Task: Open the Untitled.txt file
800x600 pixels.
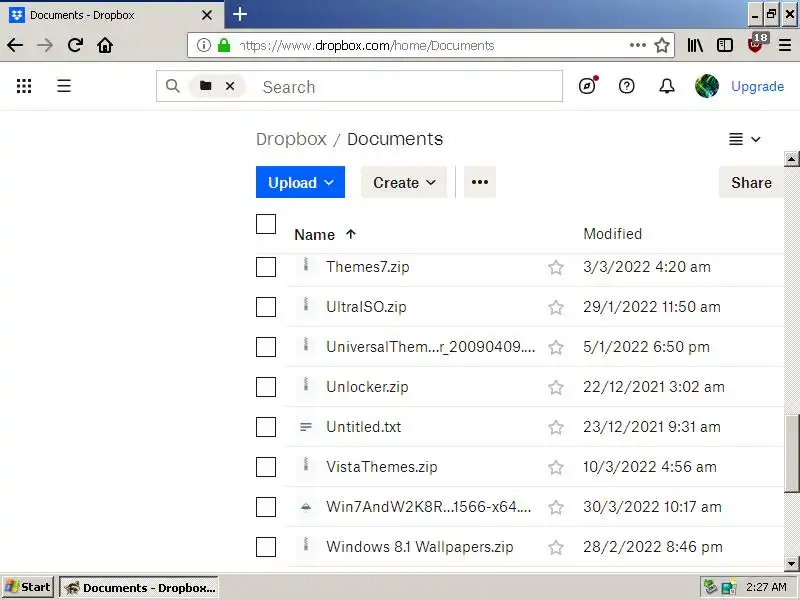Action: pyautogui.click(x=364, y=427)
